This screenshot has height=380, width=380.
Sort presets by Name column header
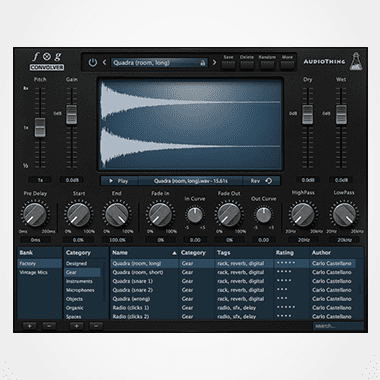pos(145,253)
